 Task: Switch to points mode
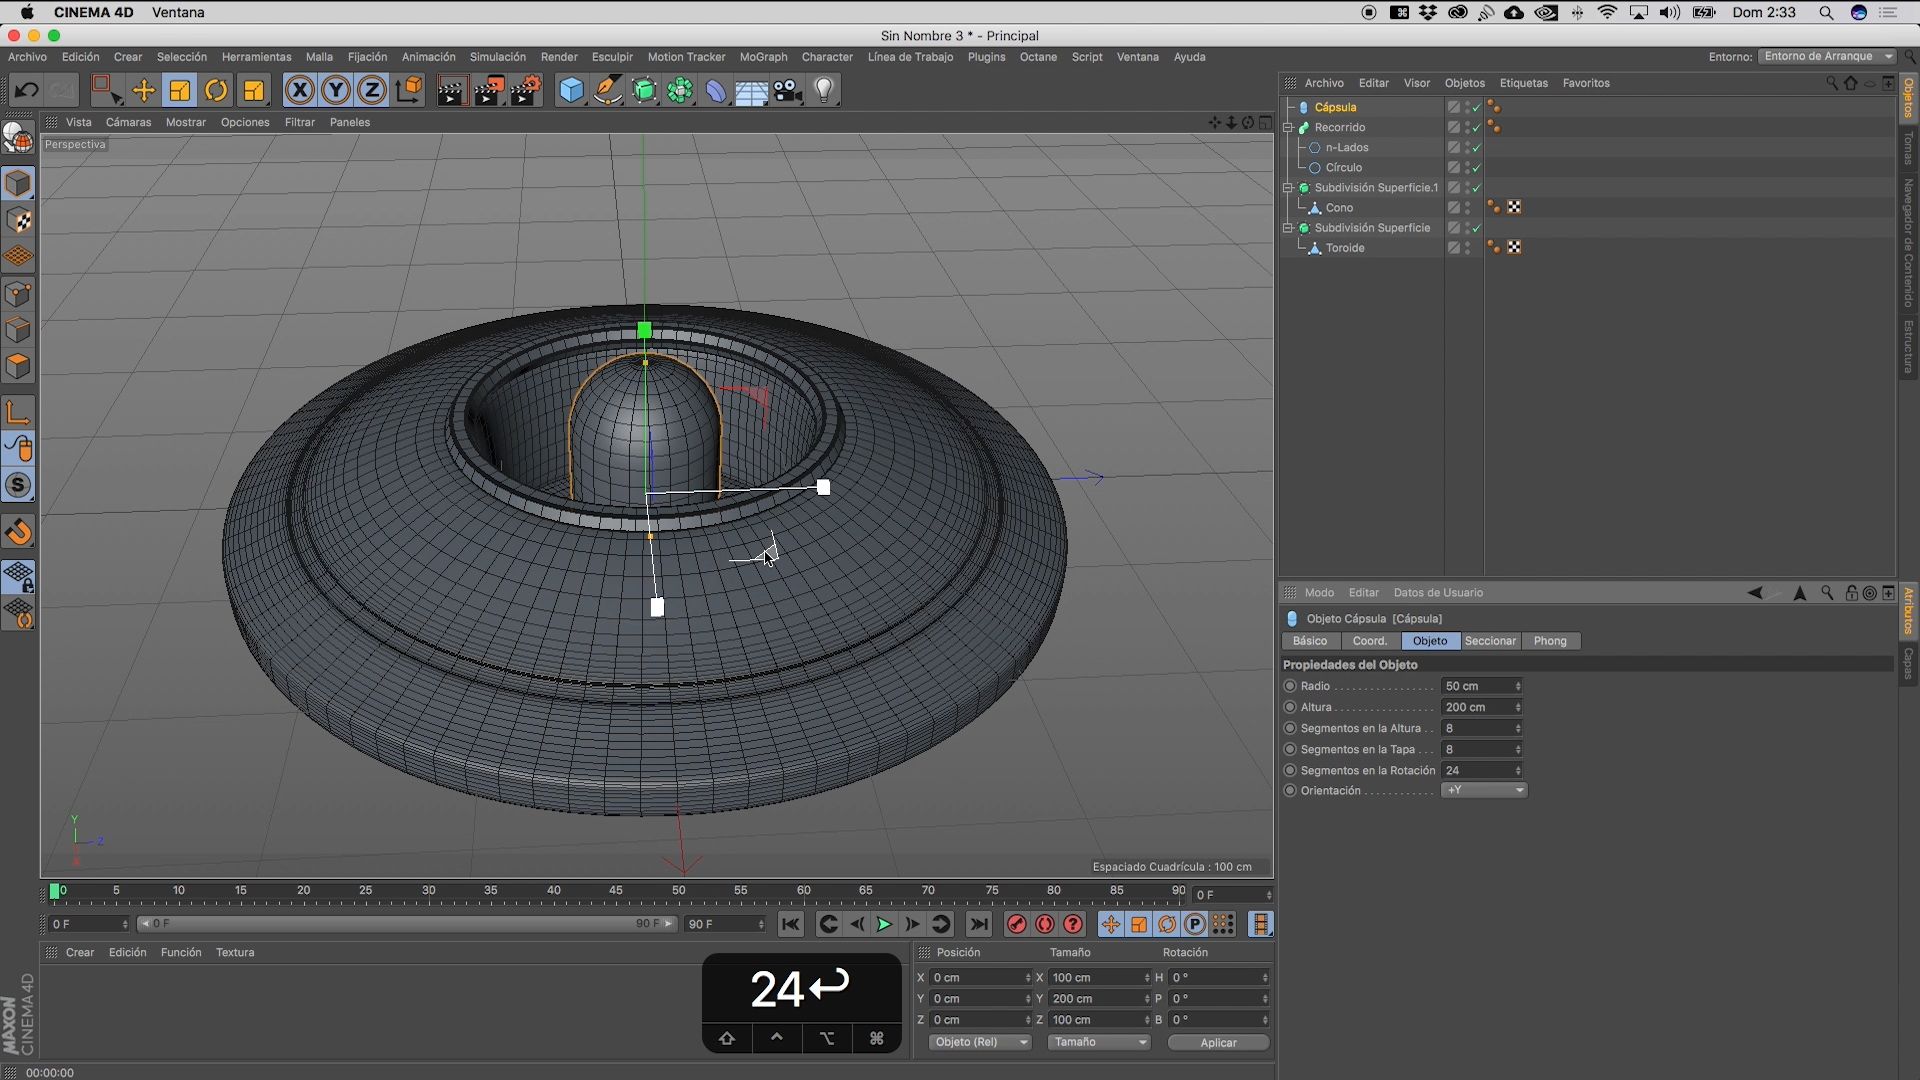tap(18, 294)
